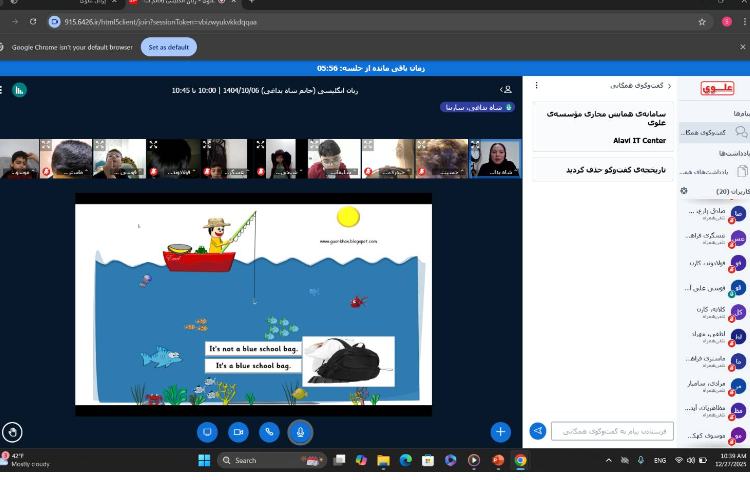The height and width of the screenshot is (480, 750).
Task: Open the users list gear settings
Action: 684,191
